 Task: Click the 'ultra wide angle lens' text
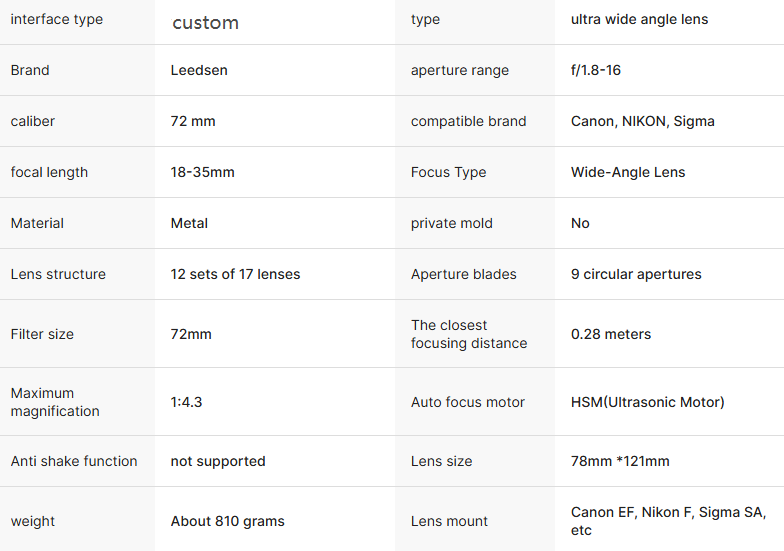(x=639, y=19)
